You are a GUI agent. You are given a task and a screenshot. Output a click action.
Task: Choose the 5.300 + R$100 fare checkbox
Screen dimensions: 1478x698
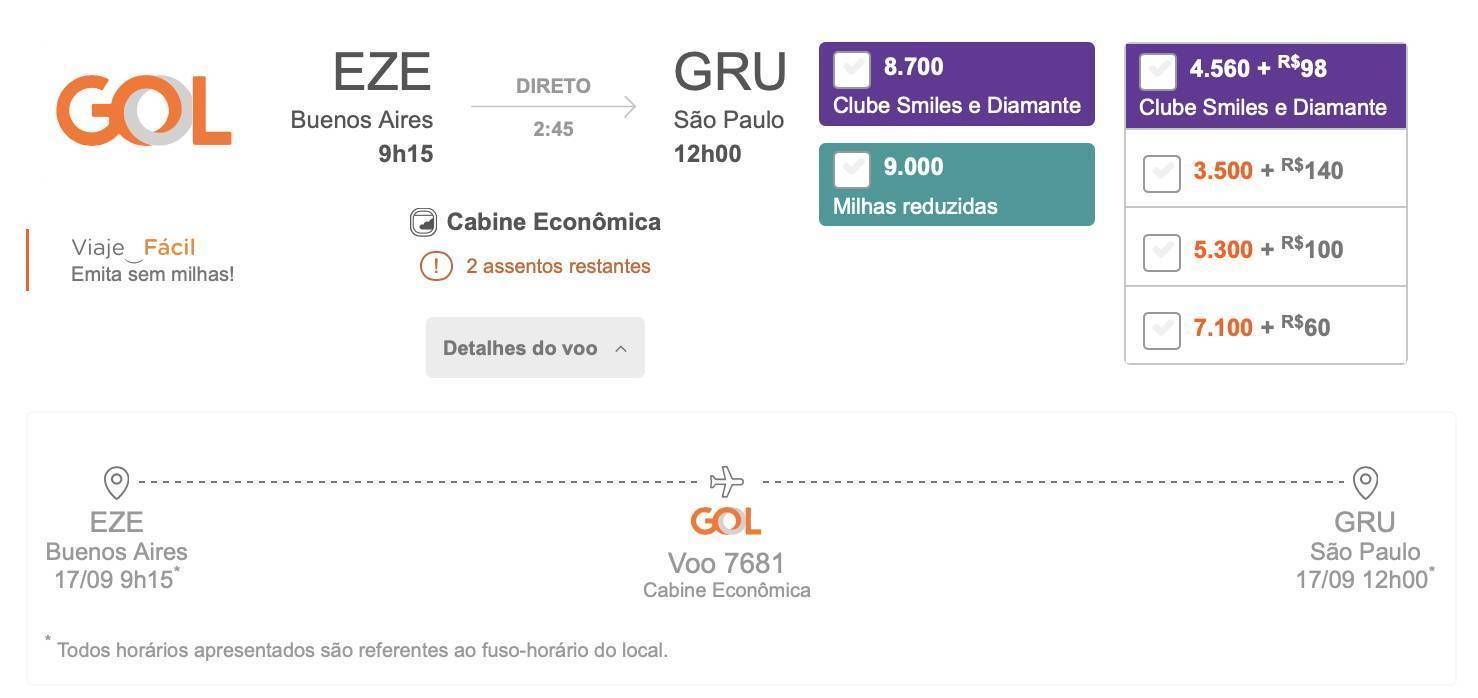coord(1161,251)
